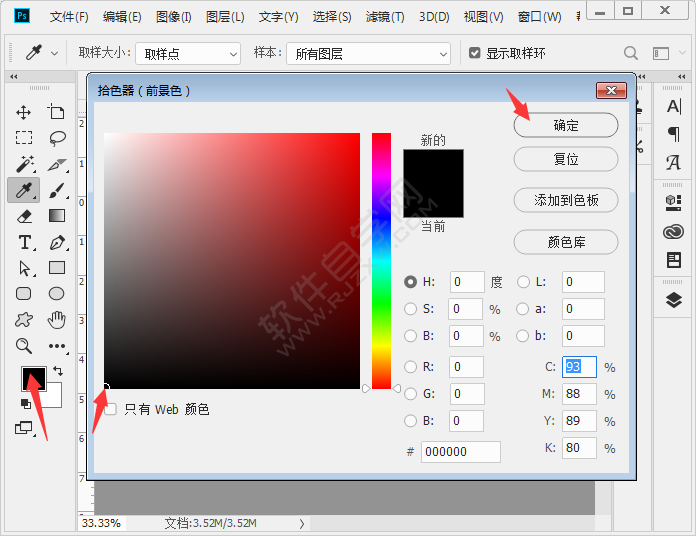696x536 pixels.
Task: Expand the status bar info arrow
Action: (302, 524)
